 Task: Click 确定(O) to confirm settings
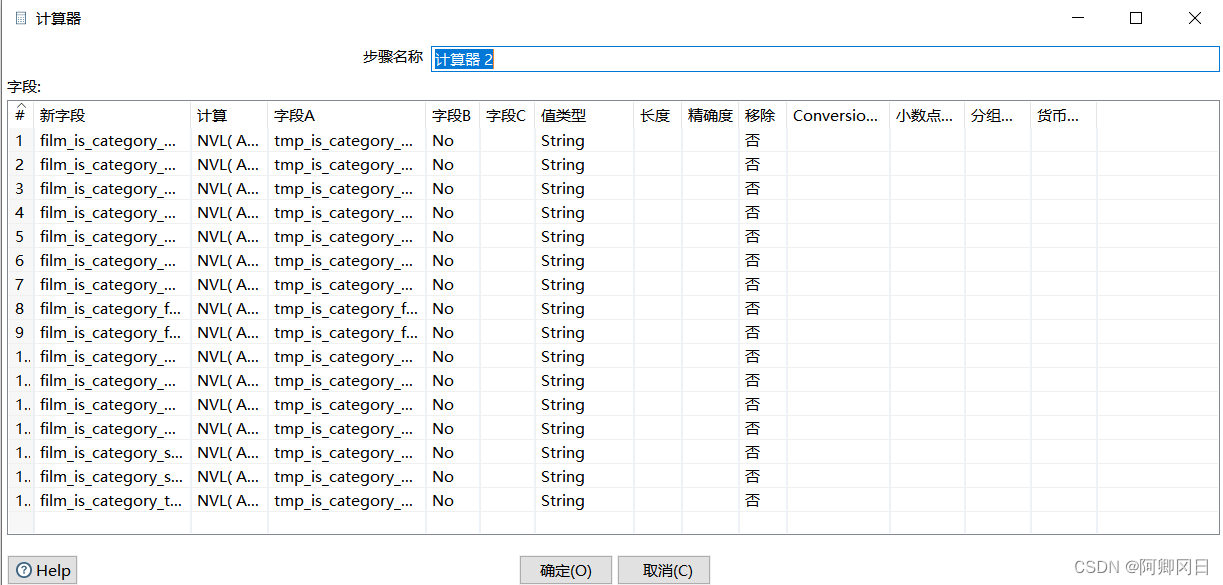tap(565, 570)
